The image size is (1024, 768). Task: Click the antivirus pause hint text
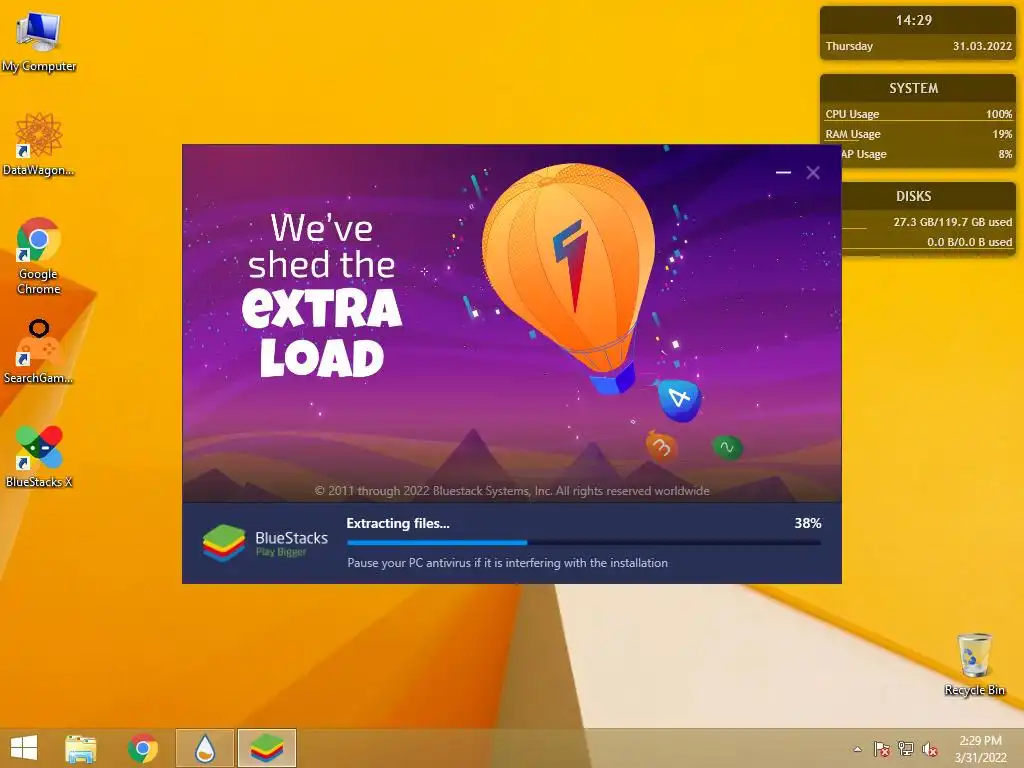click(507, 562)
